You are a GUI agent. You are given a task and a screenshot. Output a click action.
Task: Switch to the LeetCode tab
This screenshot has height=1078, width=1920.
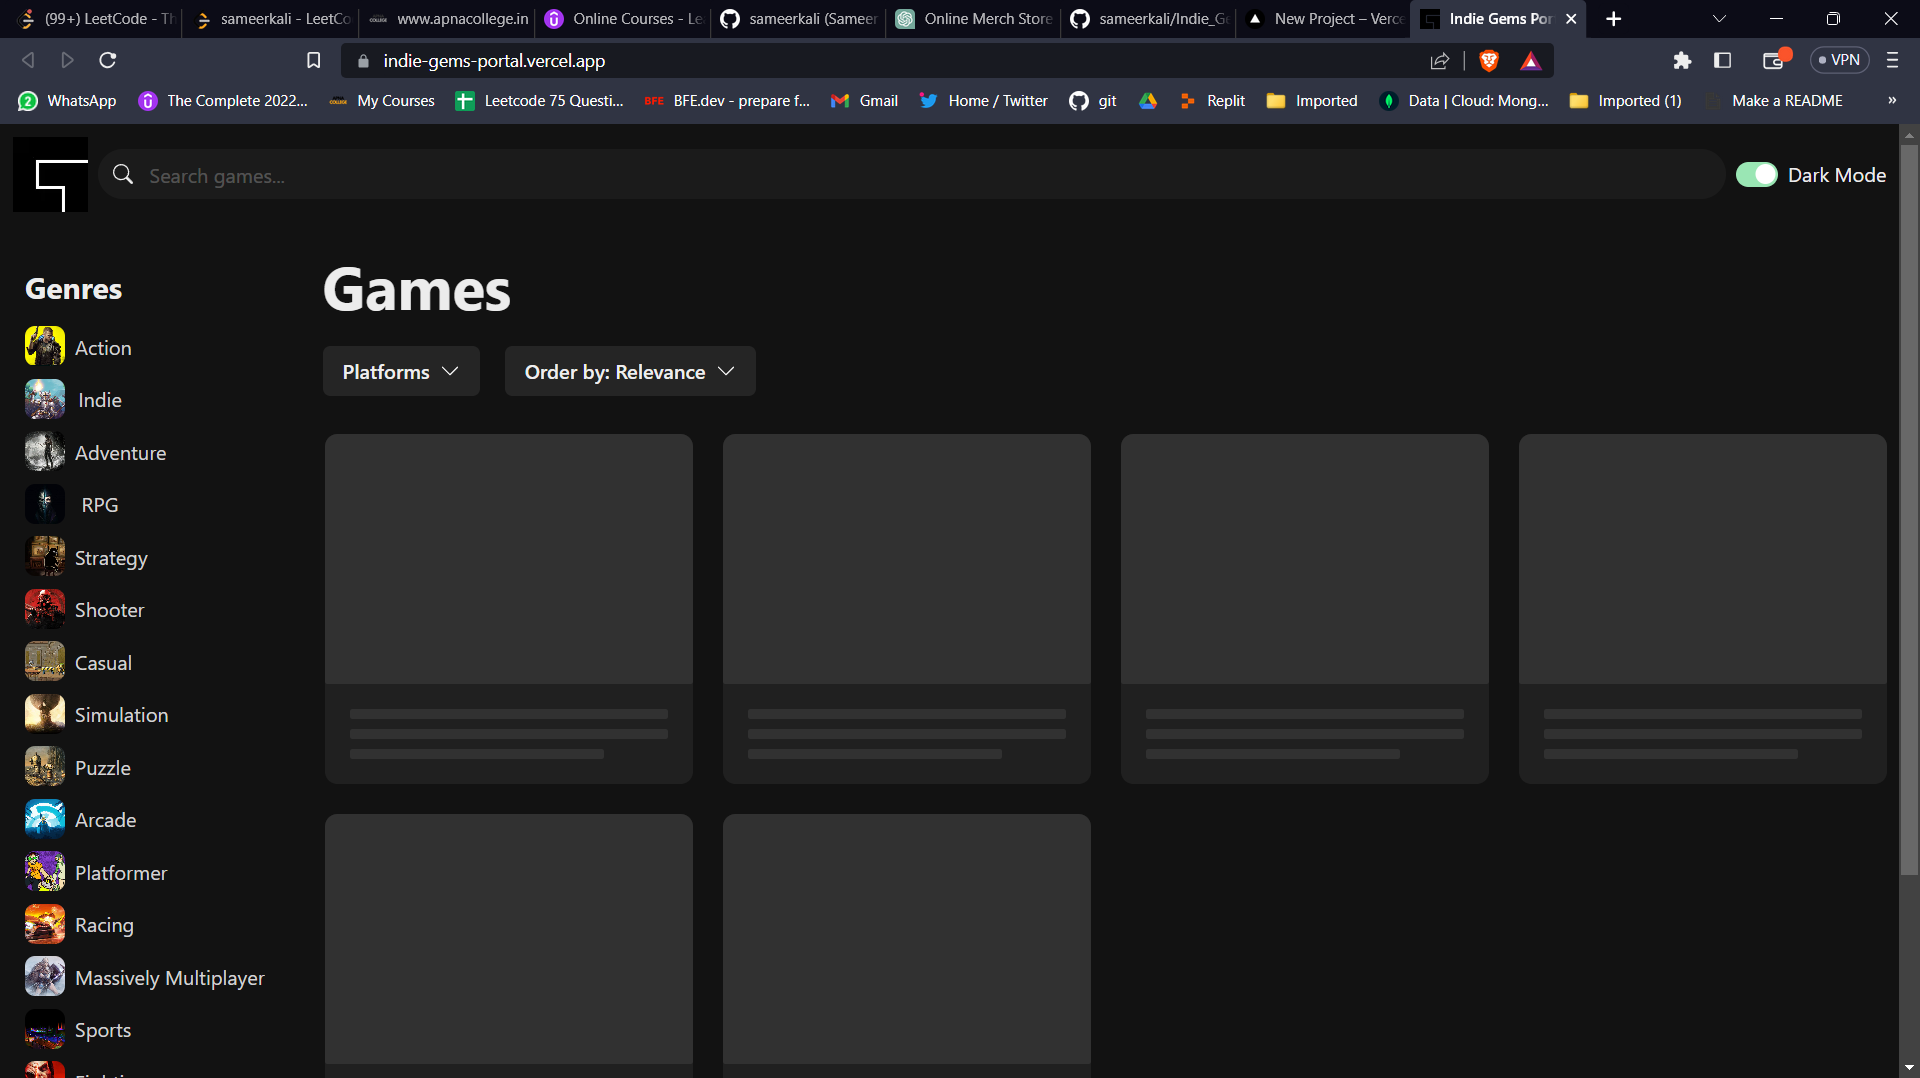[97, 19]
